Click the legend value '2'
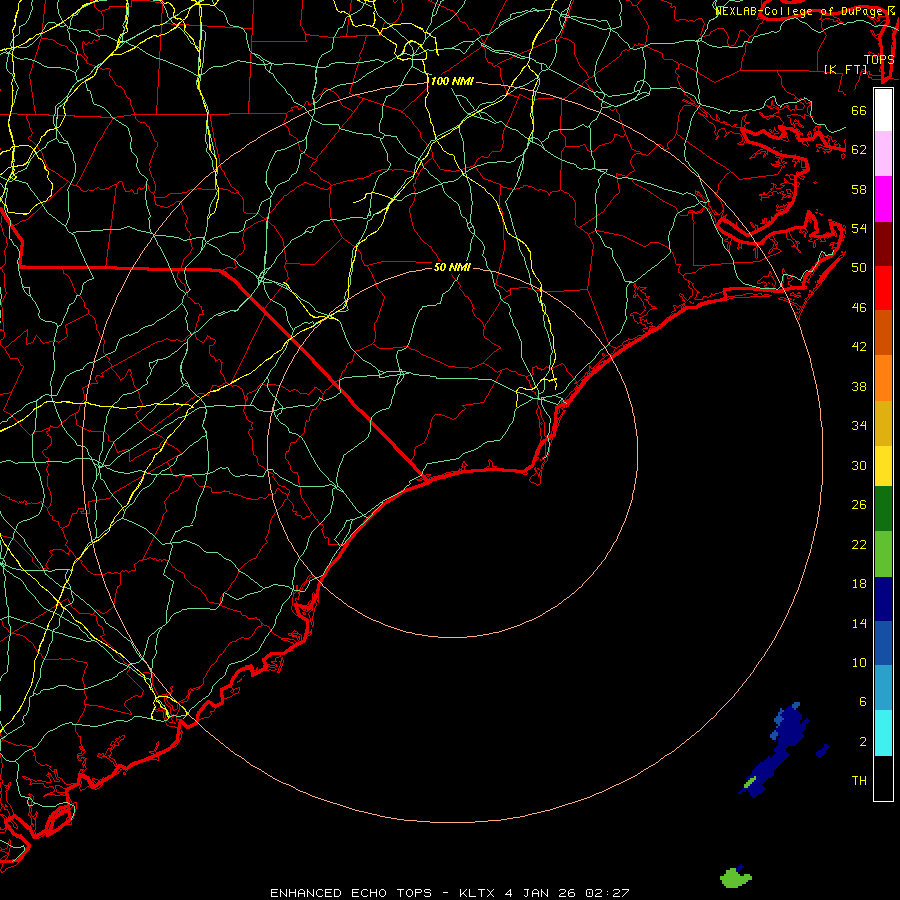The height and width of the screenshot is (900, 900). pos(863,742)
